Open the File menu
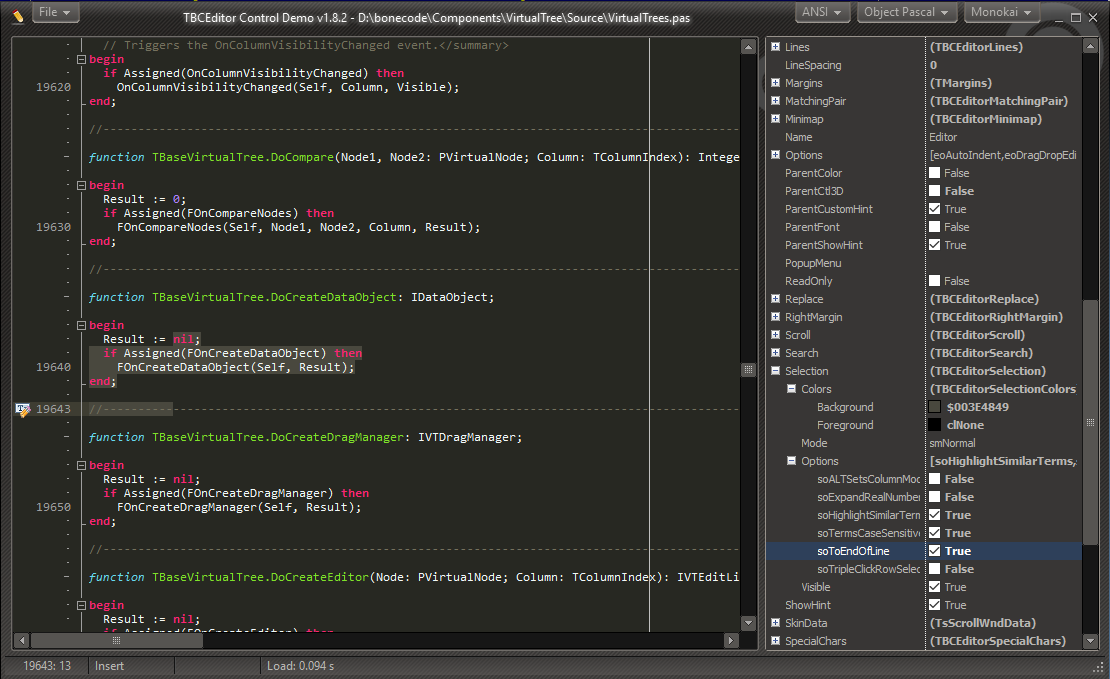This screenshot has width=1110, height=679. 55,12
